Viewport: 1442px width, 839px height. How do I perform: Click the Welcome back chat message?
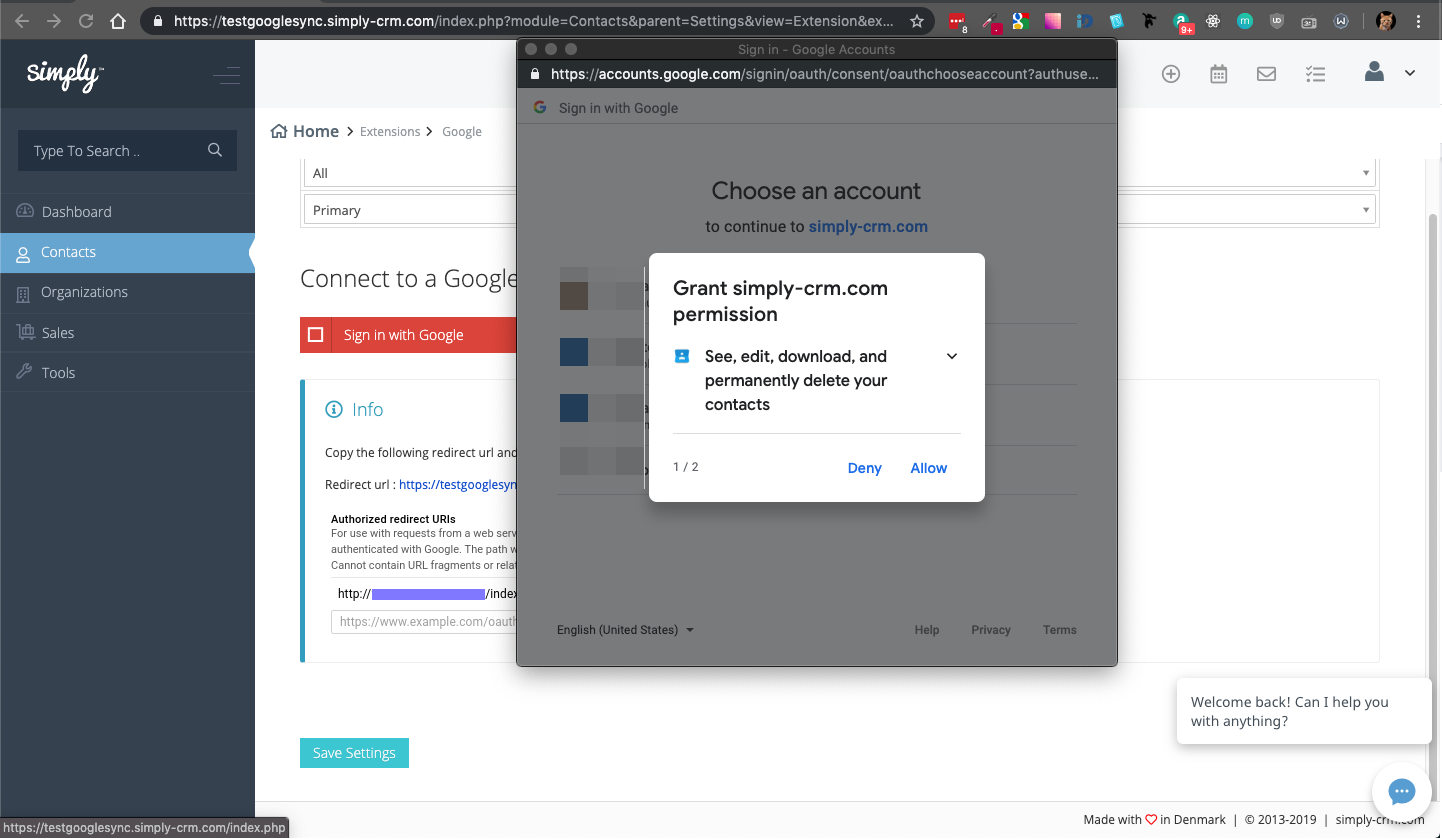[x=1304, y=711]
